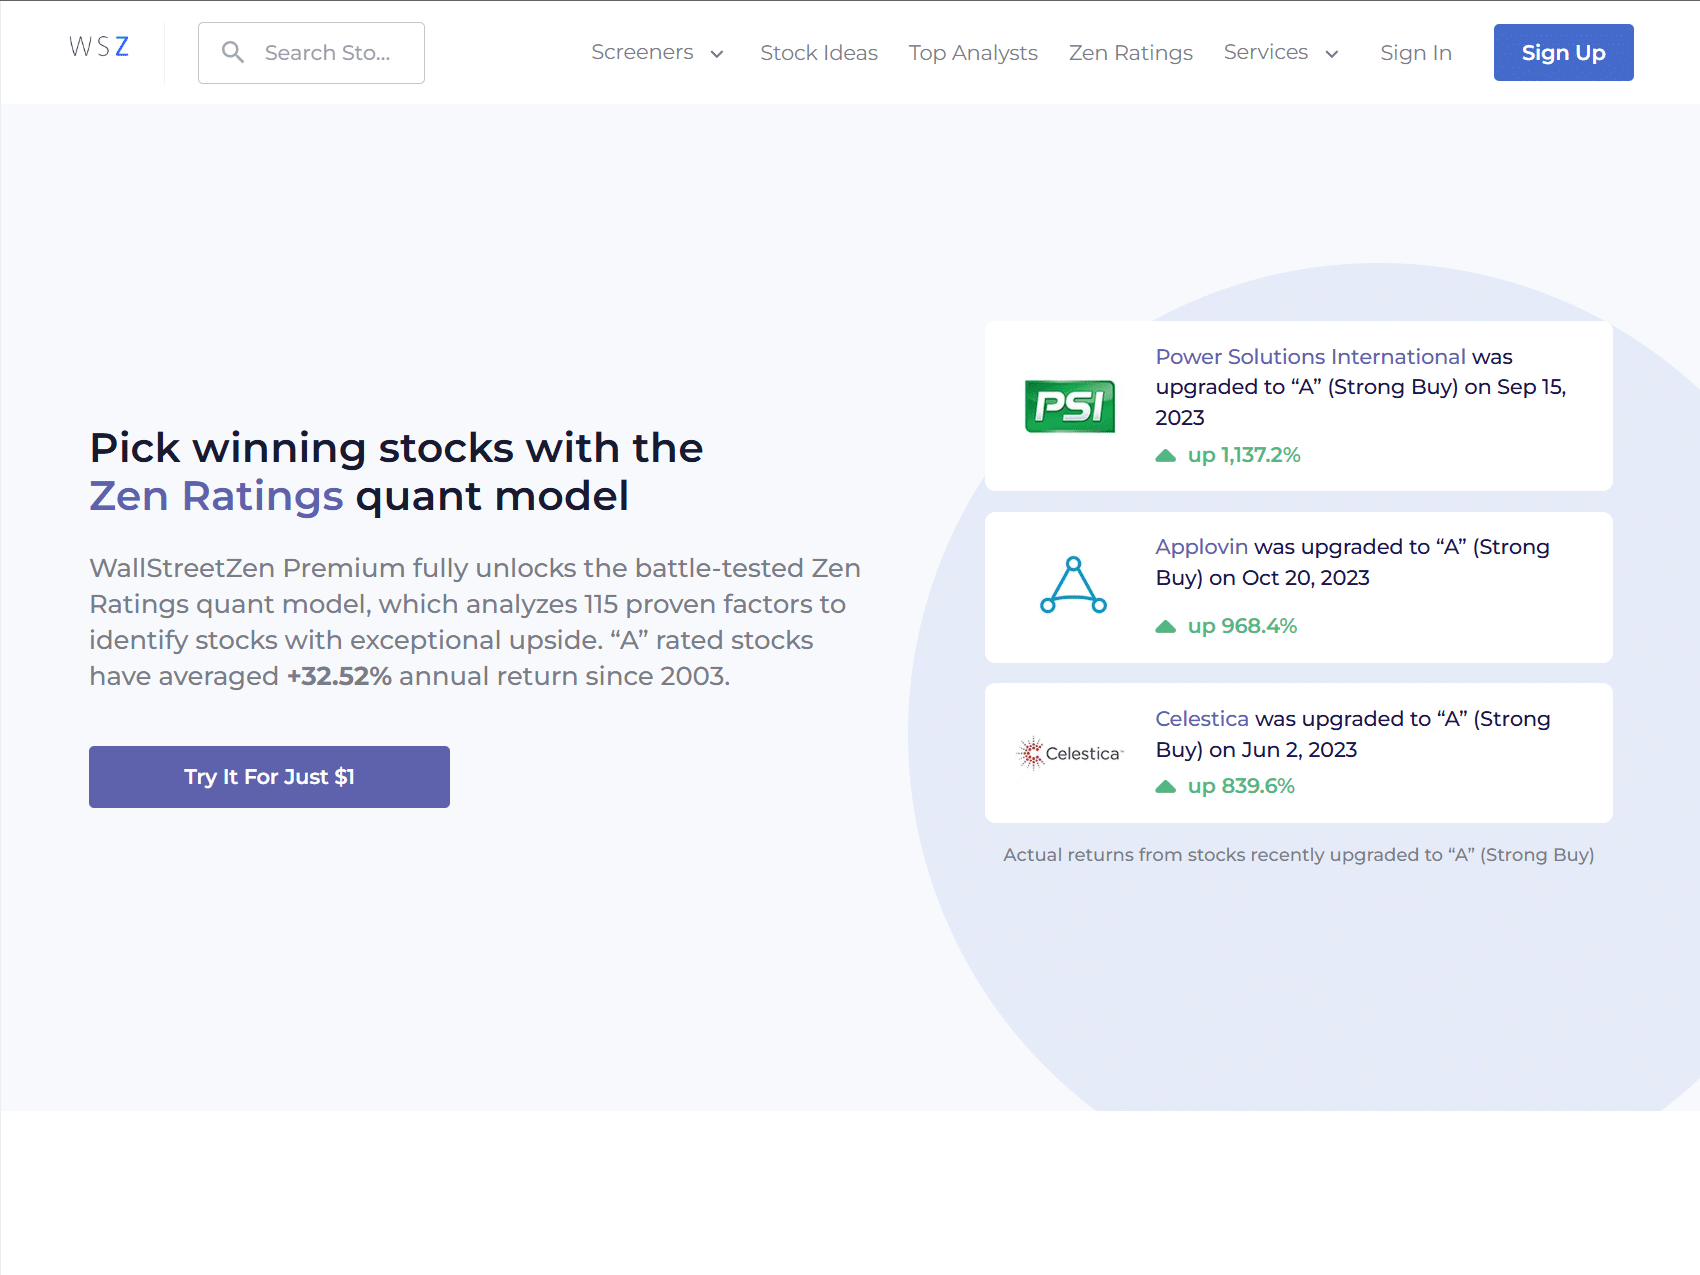Click the Sign Up button

(1563, 52)
